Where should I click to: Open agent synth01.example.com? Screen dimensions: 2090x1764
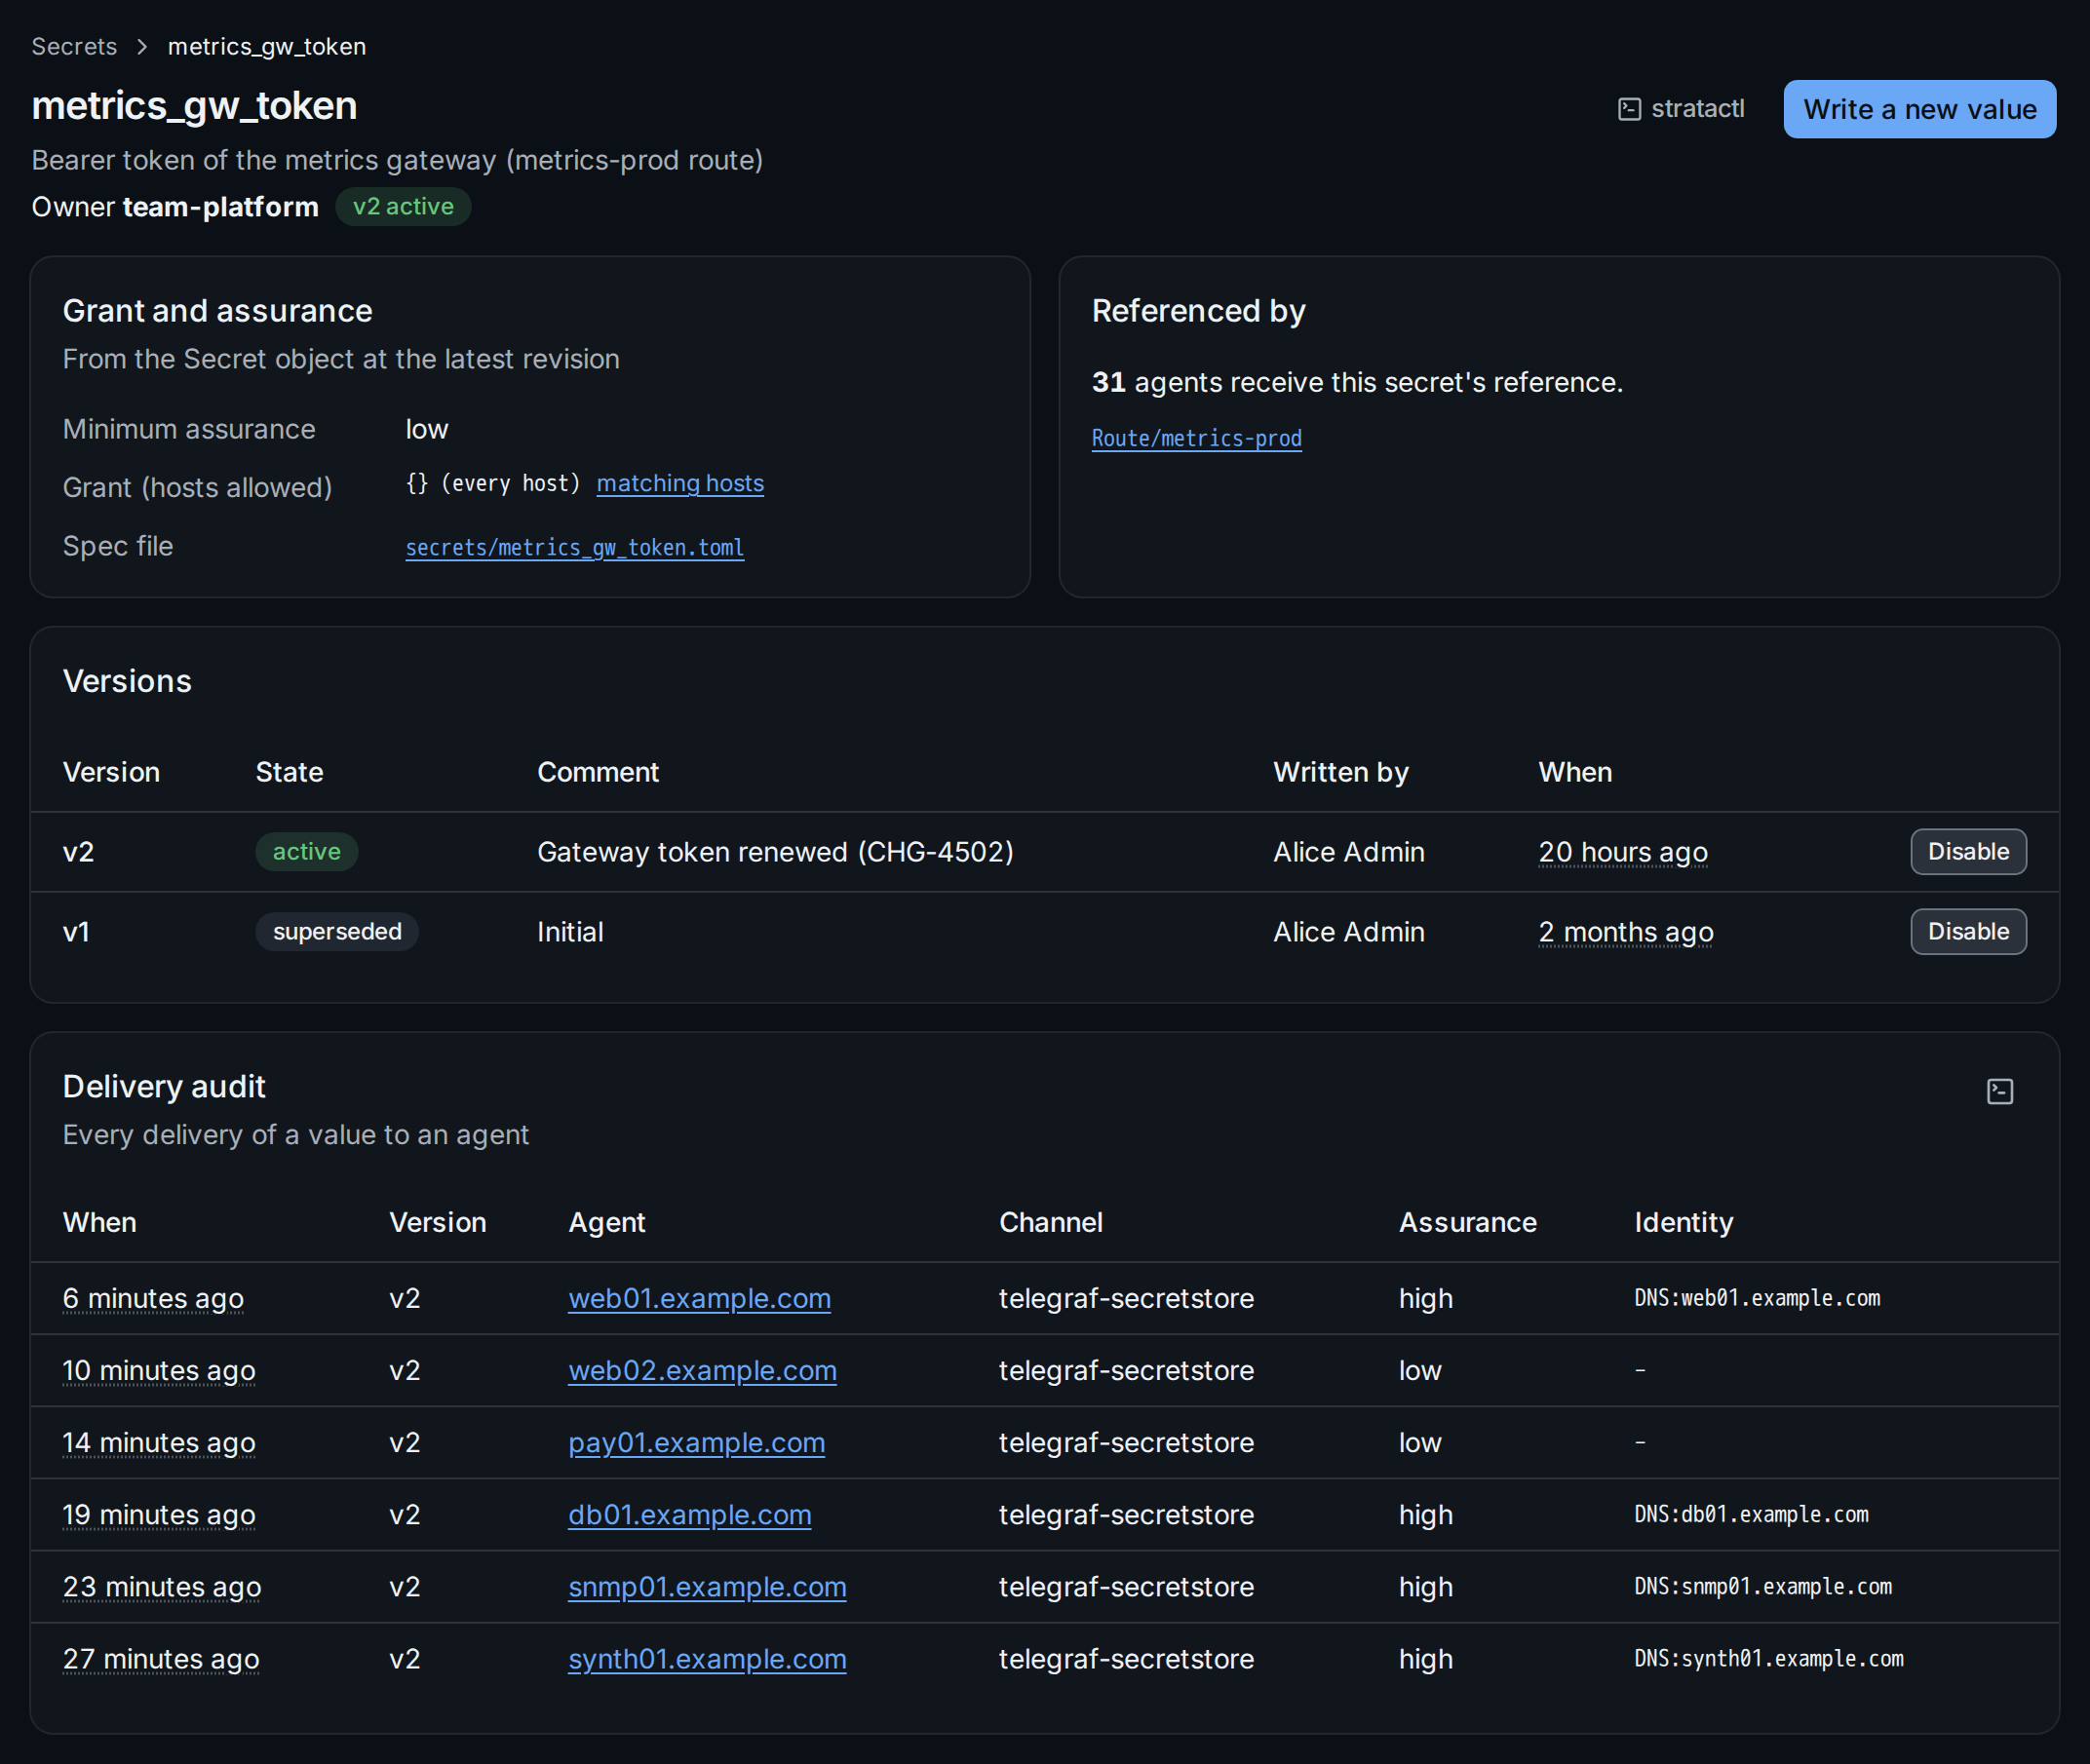pyautogui.click(x=707, y=1658)
